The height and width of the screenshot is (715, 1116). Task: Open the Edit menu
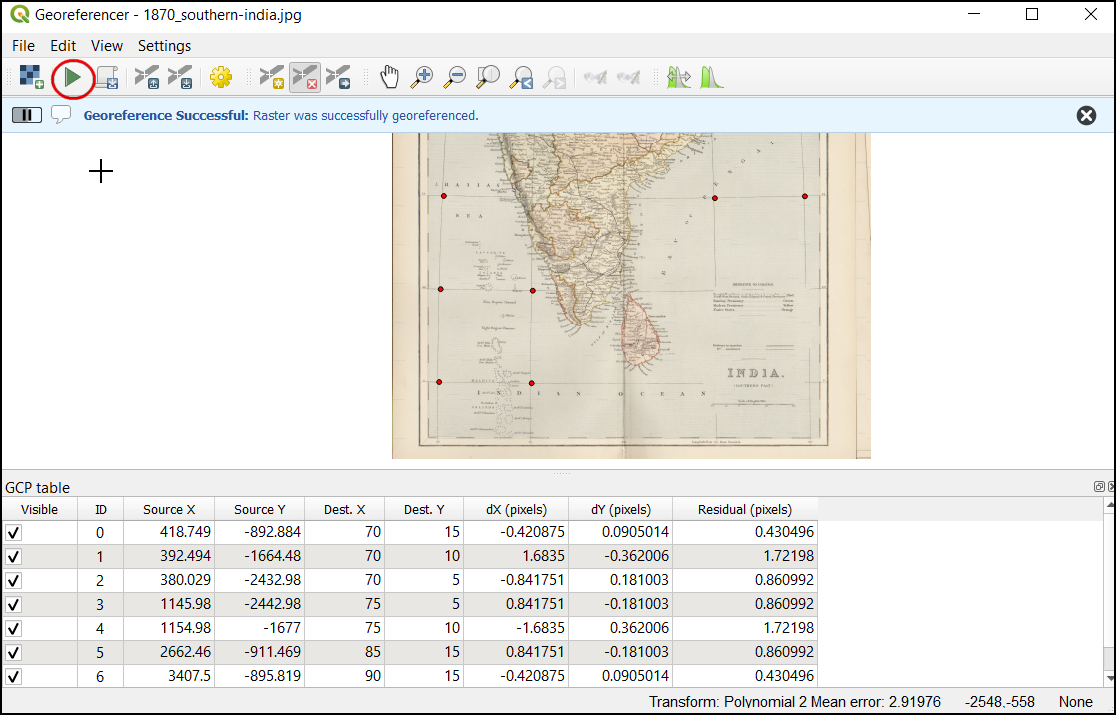(63, 46)
